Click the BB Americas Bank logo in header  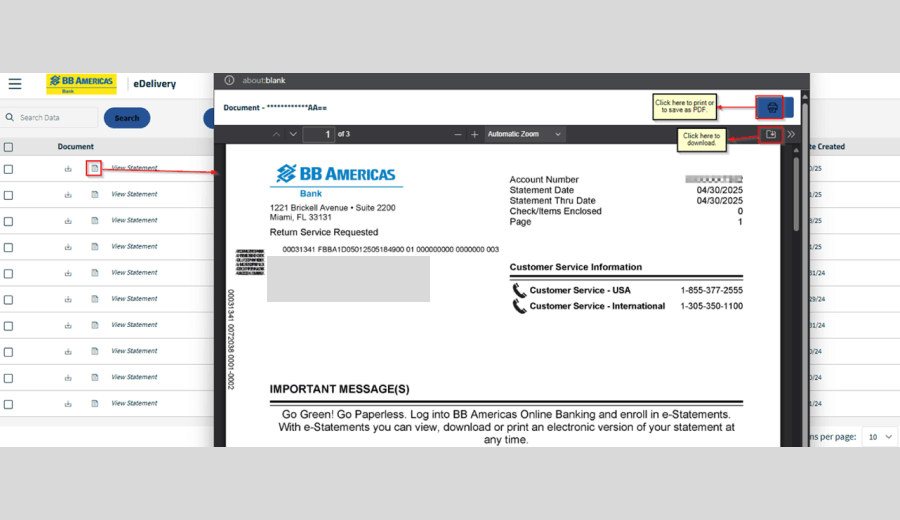[82, 84]
